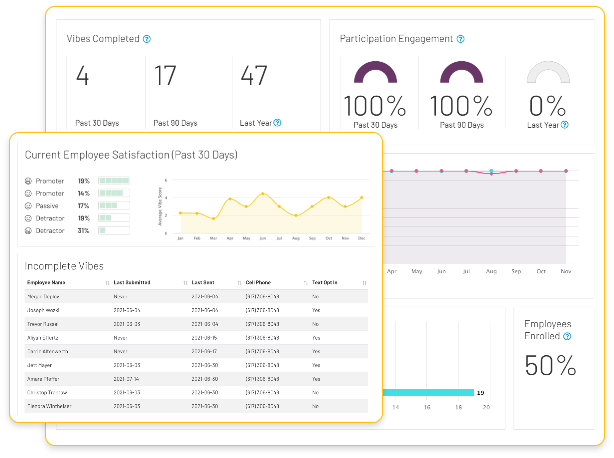
Task: Select the Joseph row in Incomplete Vibes
Action: click(x=196, y=310)
